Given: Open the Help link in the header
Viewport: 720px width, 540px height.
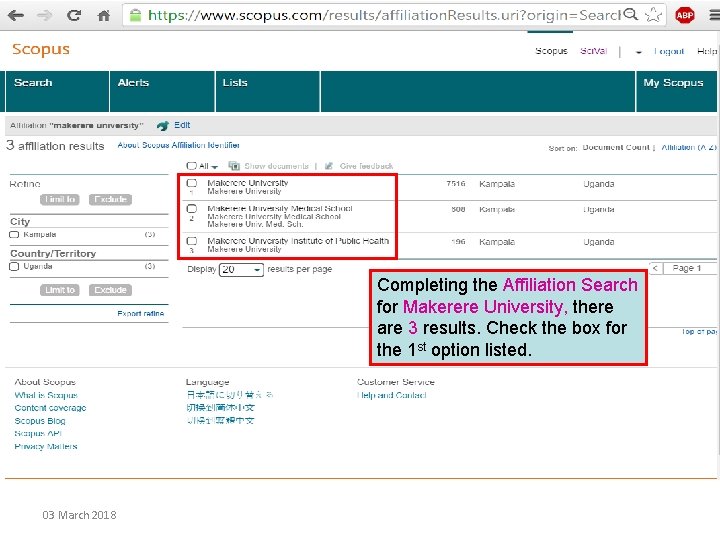Looking at the screenshot, I should (707, 51).
